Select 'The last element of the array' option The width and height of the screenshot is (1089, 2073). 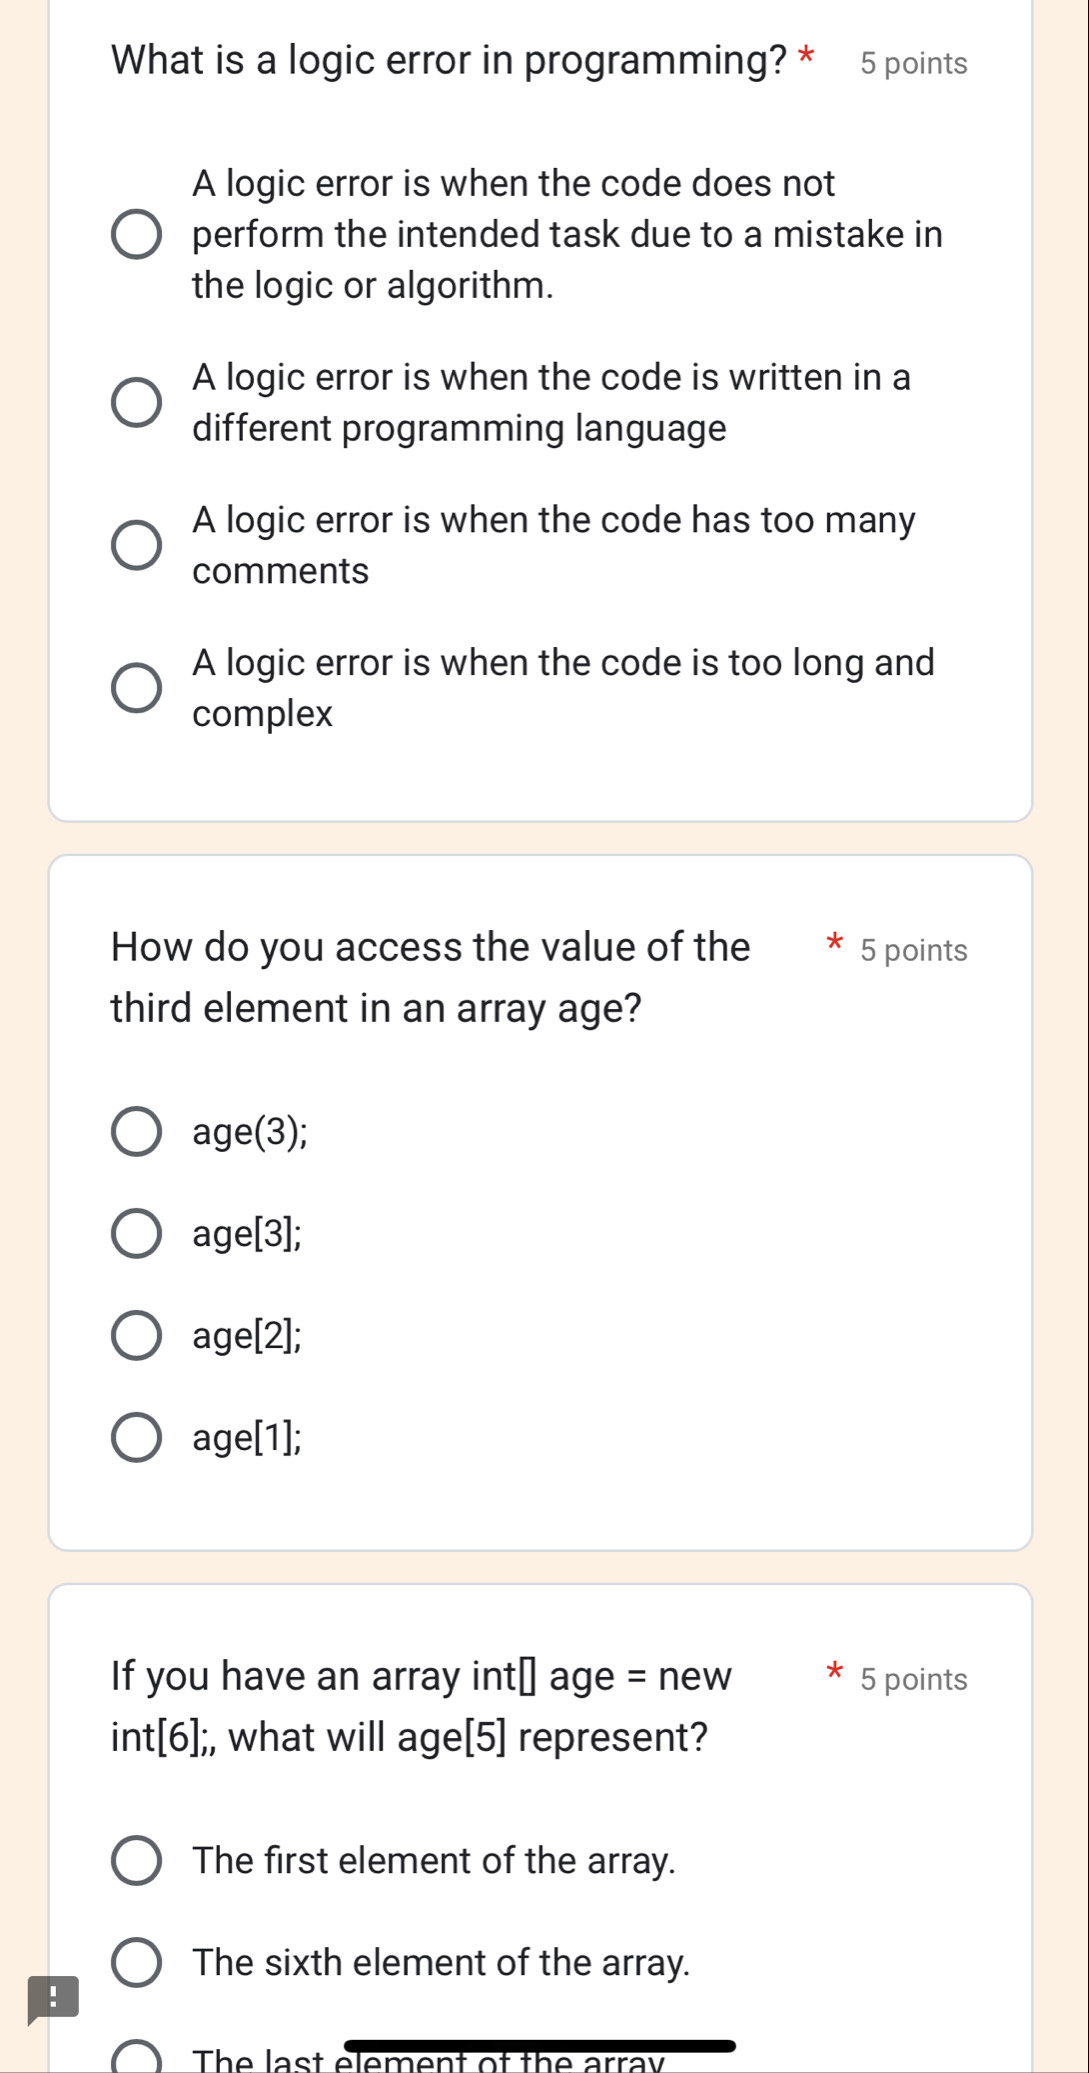click(x=136, y=2060)
